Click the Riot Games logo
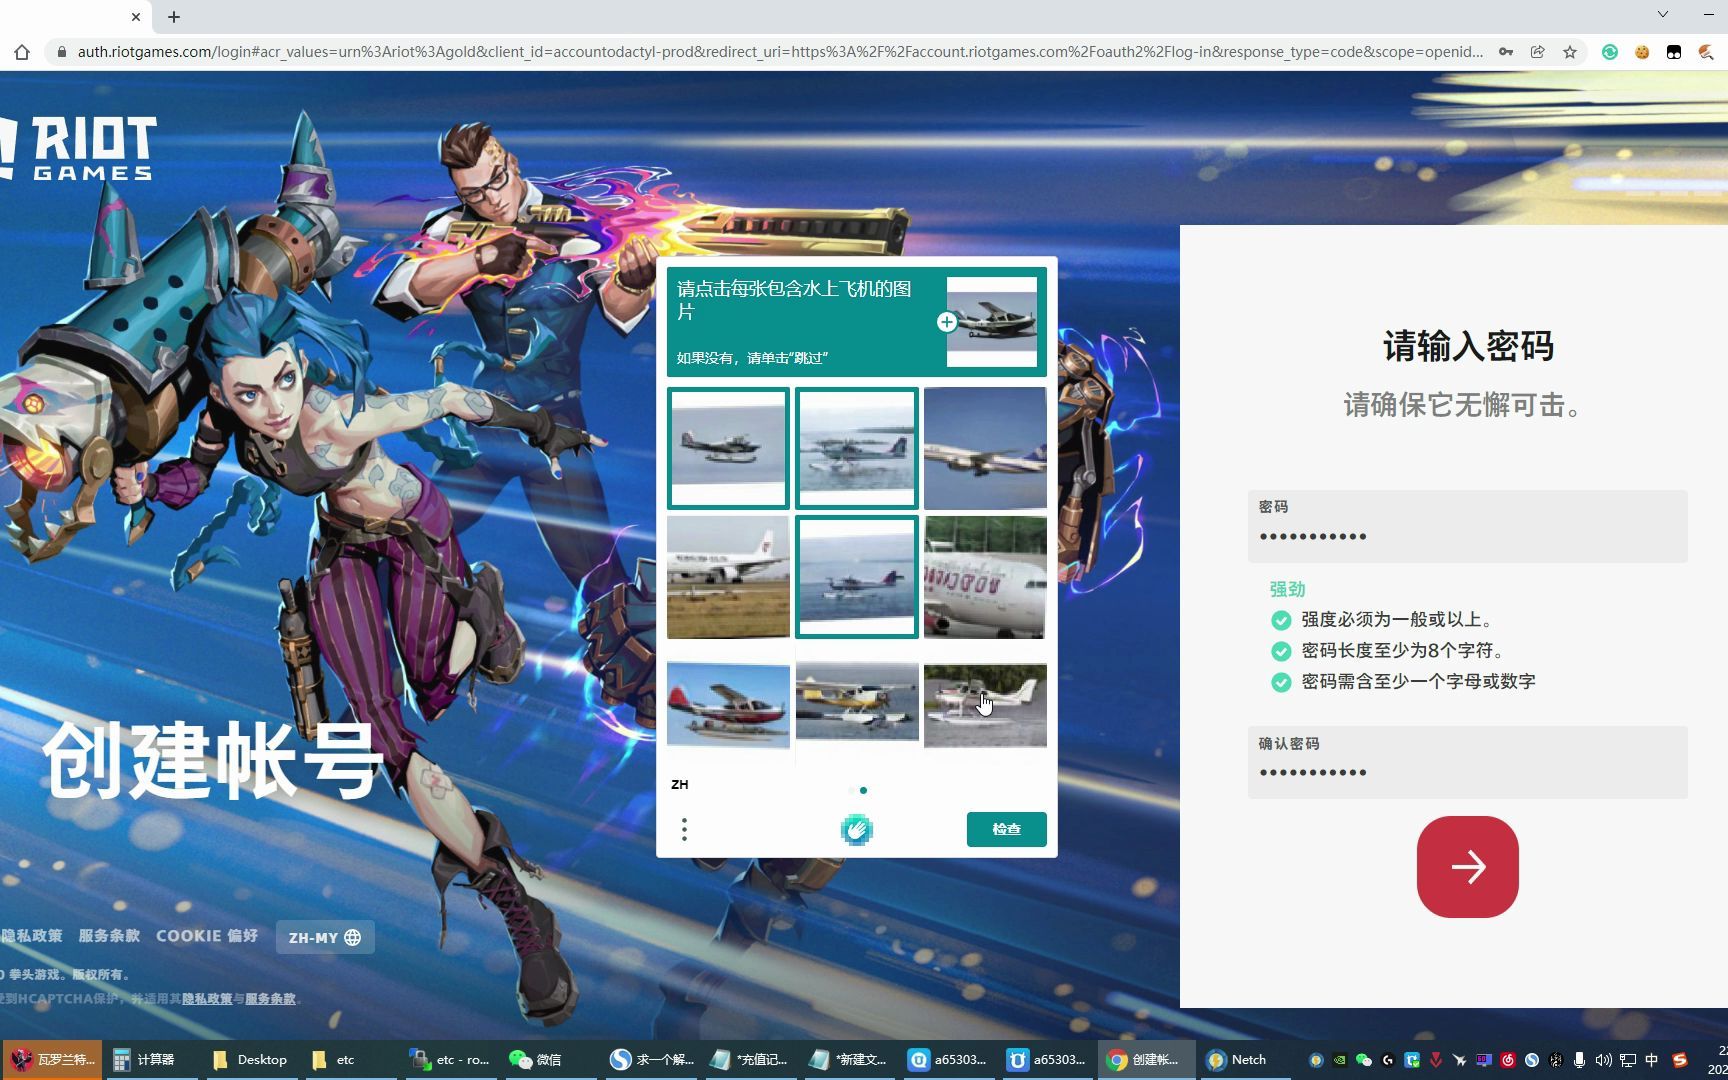 pyautogui.click(x=78, y=148)
